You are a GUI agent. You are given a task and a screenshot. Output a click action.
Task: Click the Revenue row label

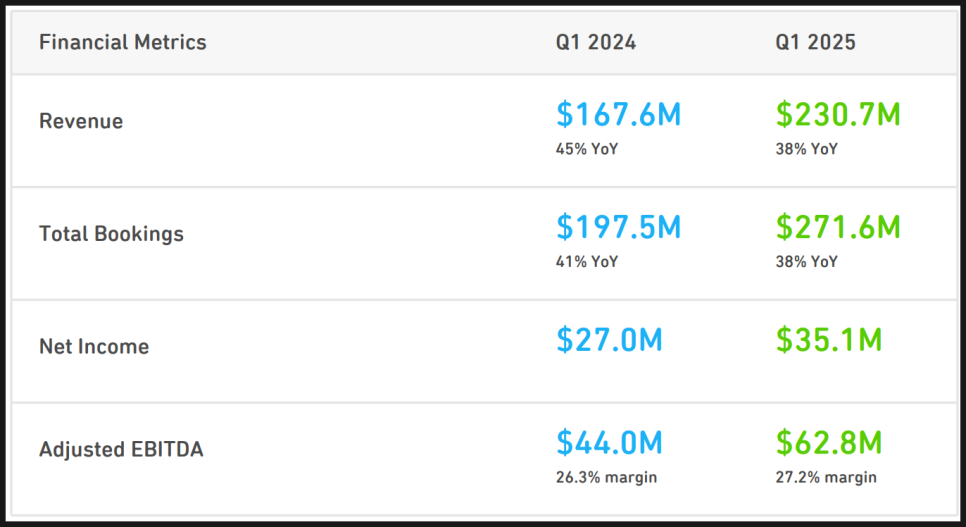(x=81, y=121)
